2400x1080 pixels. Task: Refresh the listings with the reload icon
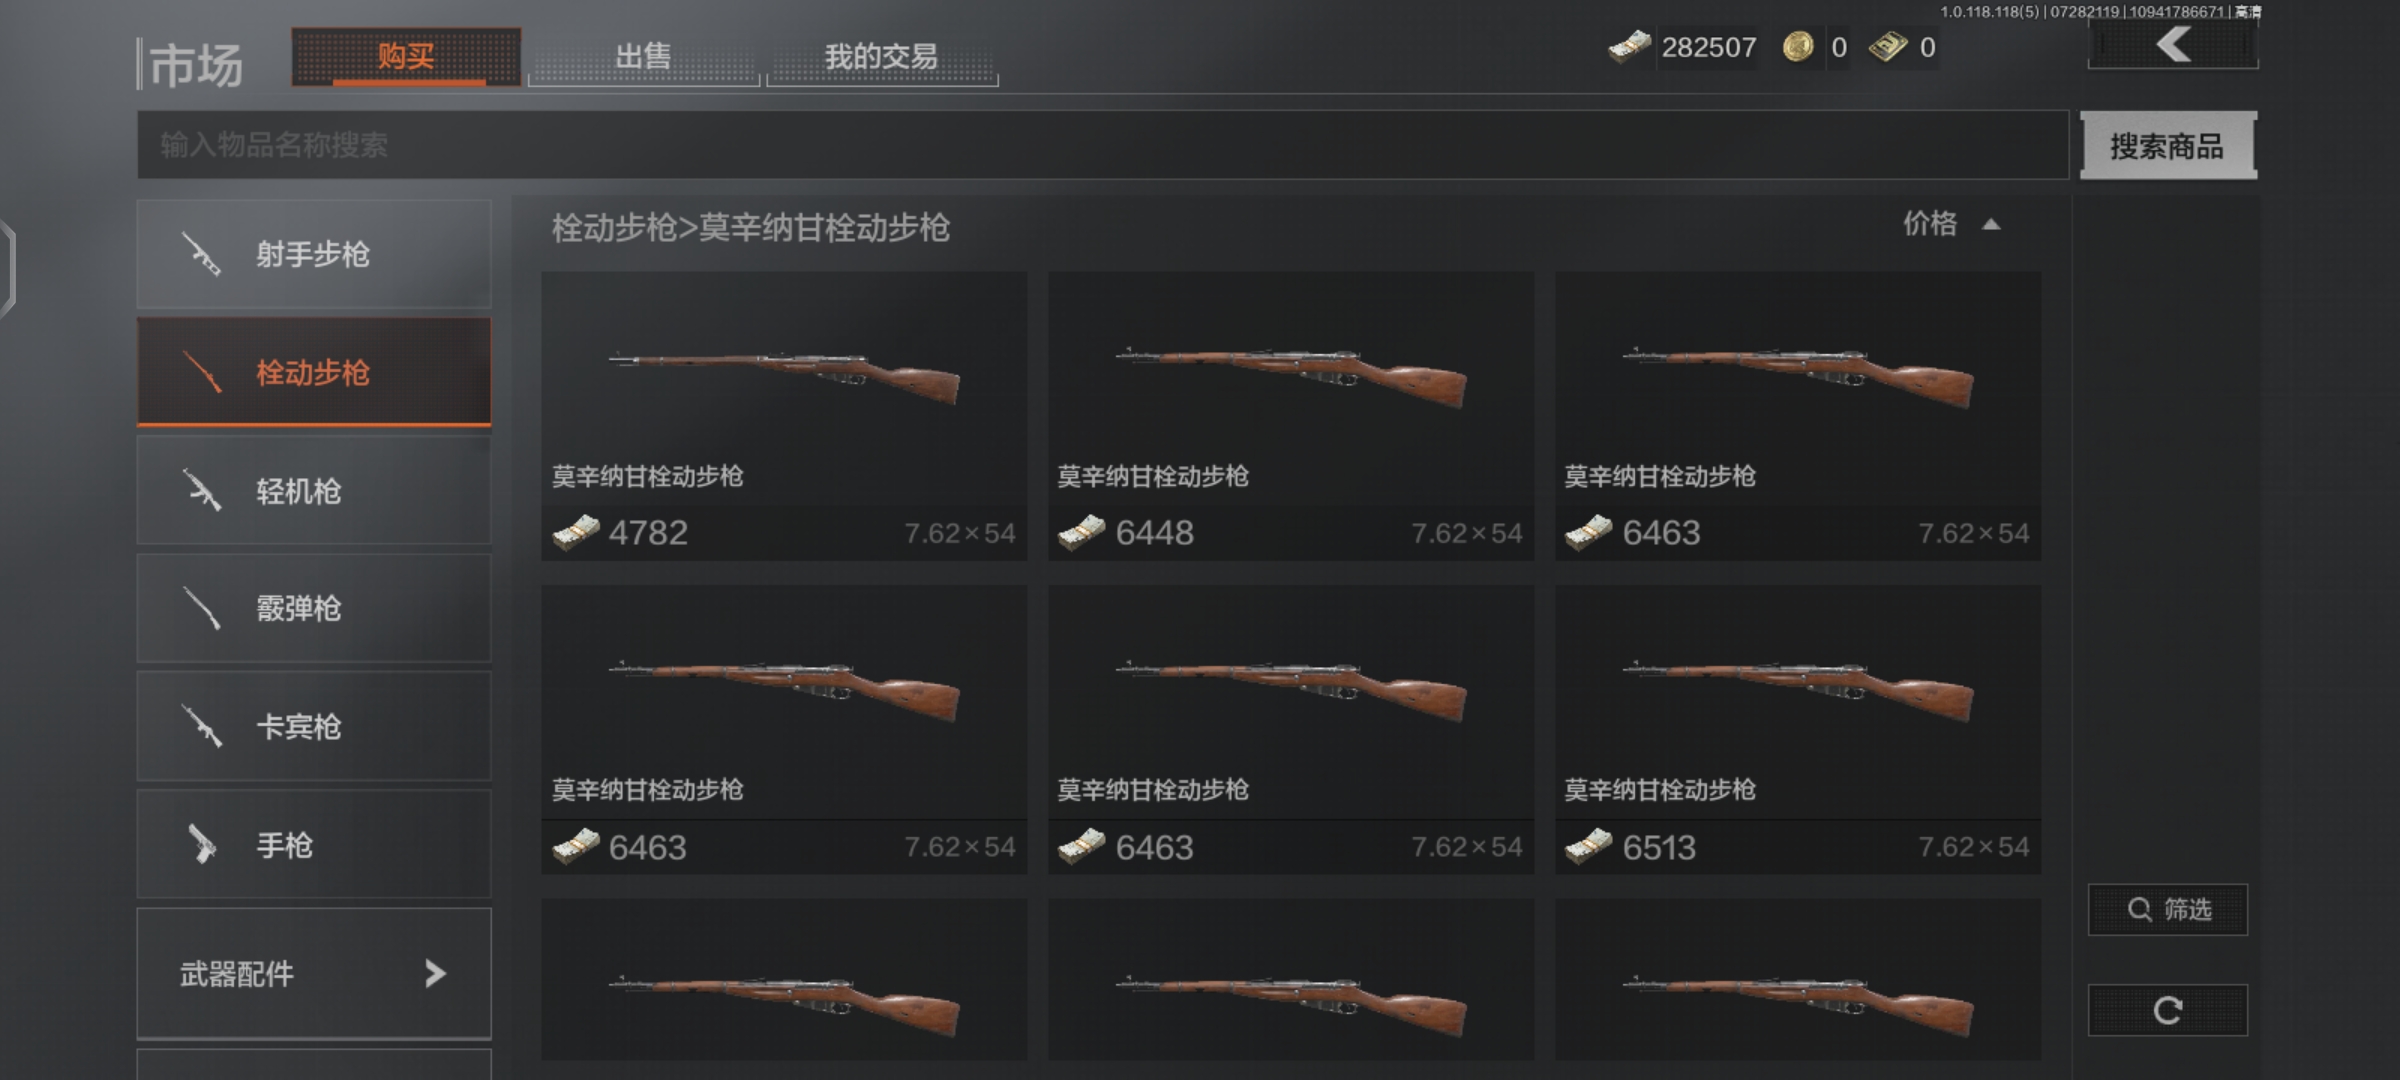[2167, 1010]
